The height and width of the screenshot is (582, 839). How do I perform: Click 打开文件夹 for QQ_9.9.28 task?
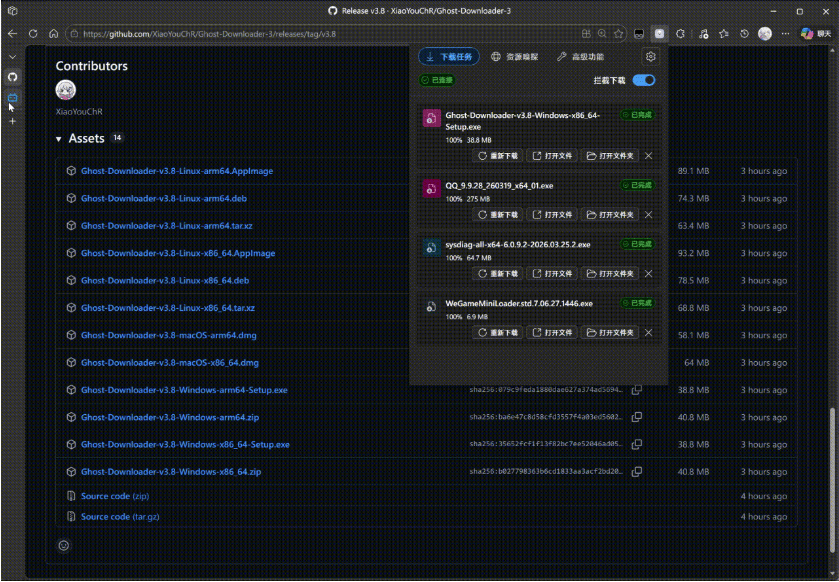coord(610,215)
